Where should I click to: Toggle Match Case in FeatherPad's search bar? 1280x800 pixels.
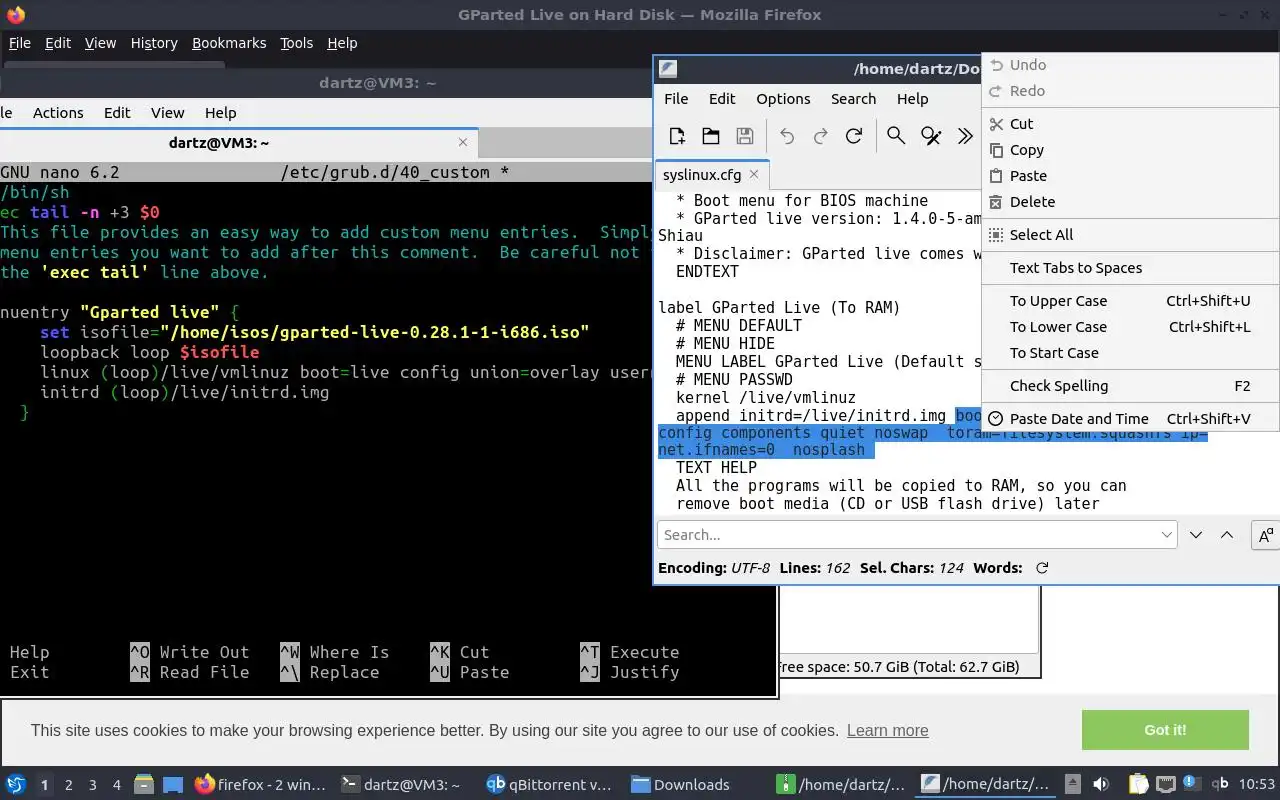(x=1265, y=535)
